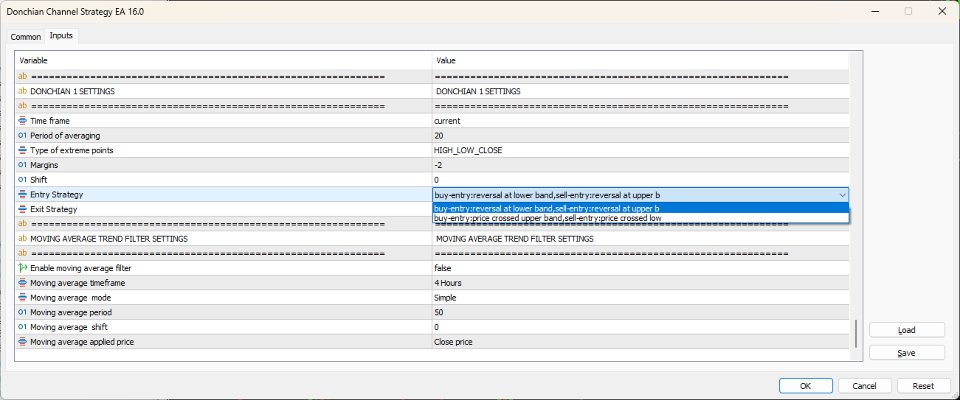Select the Exit Strategy row label
This screenshot has width=960, height=400.
point(54,209)
